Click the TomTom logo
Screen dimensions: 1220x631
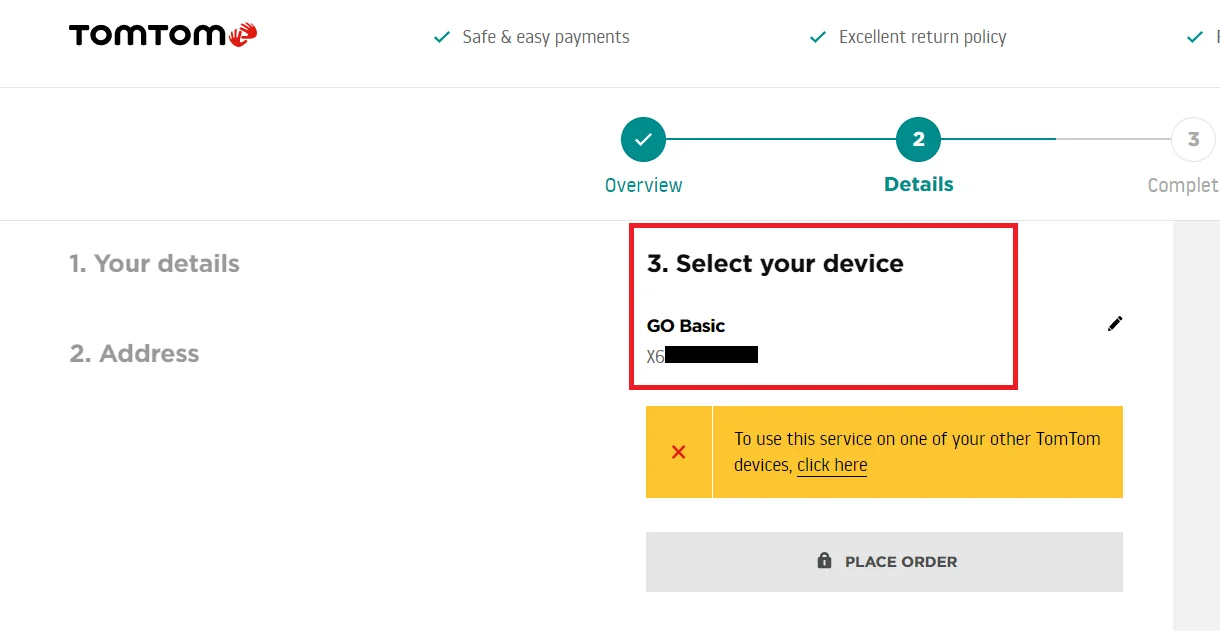point(163,36)
